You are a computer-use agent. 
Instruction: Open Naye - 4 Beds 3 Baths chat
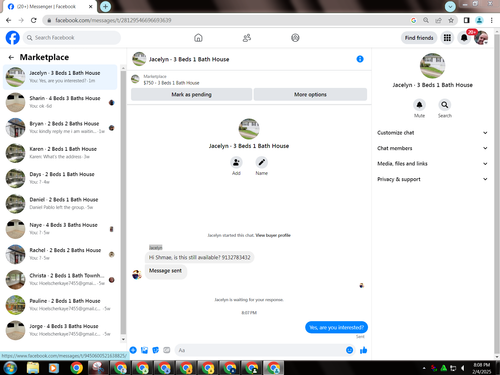coord(60,229)
